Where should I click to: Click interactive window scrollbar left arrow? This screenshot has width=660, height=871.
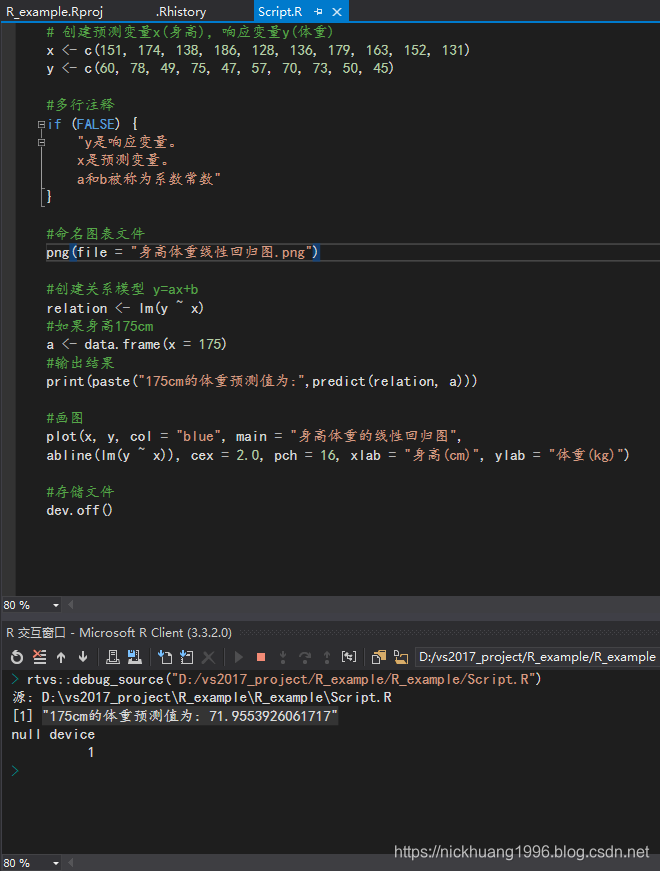tap(71, 863)
